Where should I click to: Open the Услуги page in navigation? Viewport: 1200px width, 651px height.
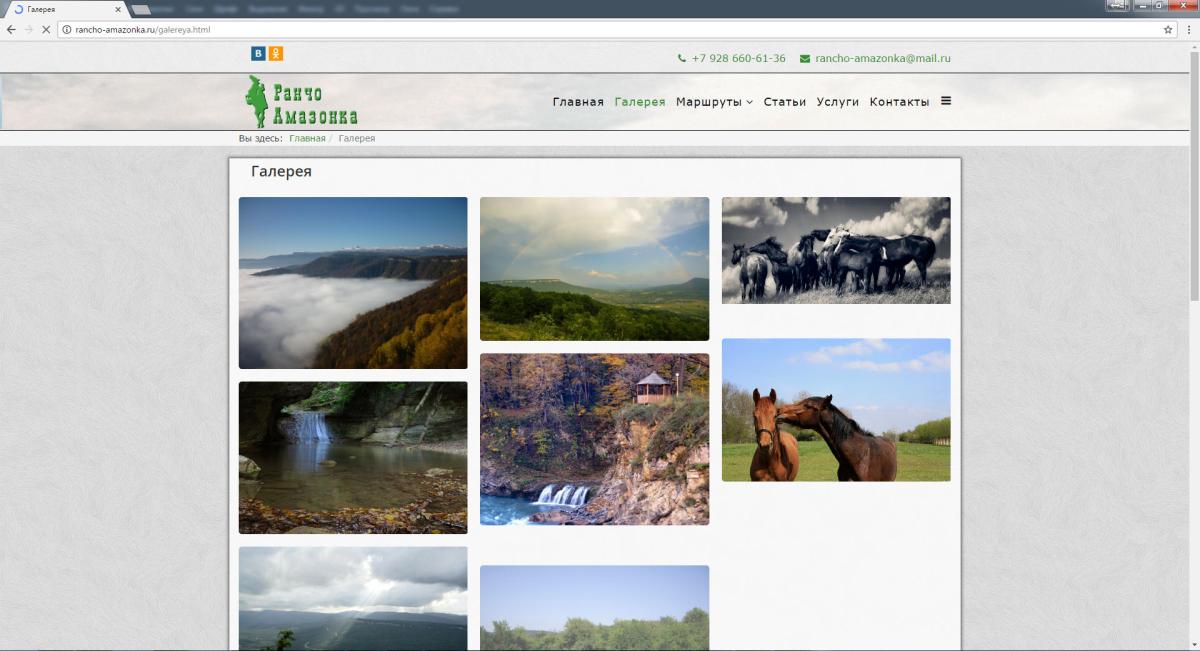837,102
